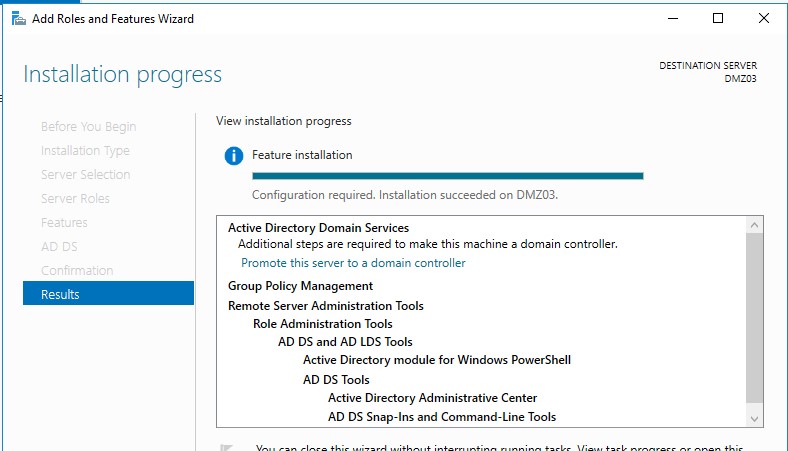Click Active Directory module for Windows PowerShell
The width and height of the screenshot is (788, 451).
437,360
